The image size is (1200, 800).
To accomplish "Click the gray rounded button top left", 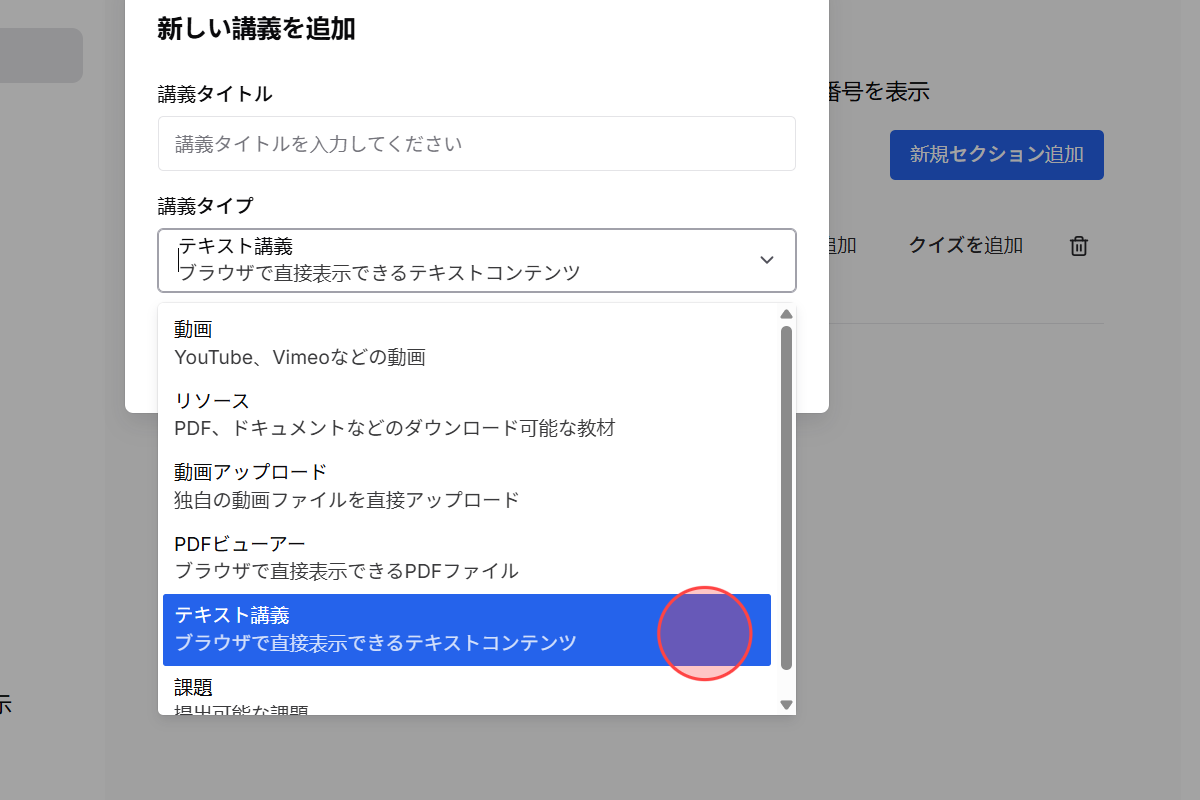I will tap(41, 55).
